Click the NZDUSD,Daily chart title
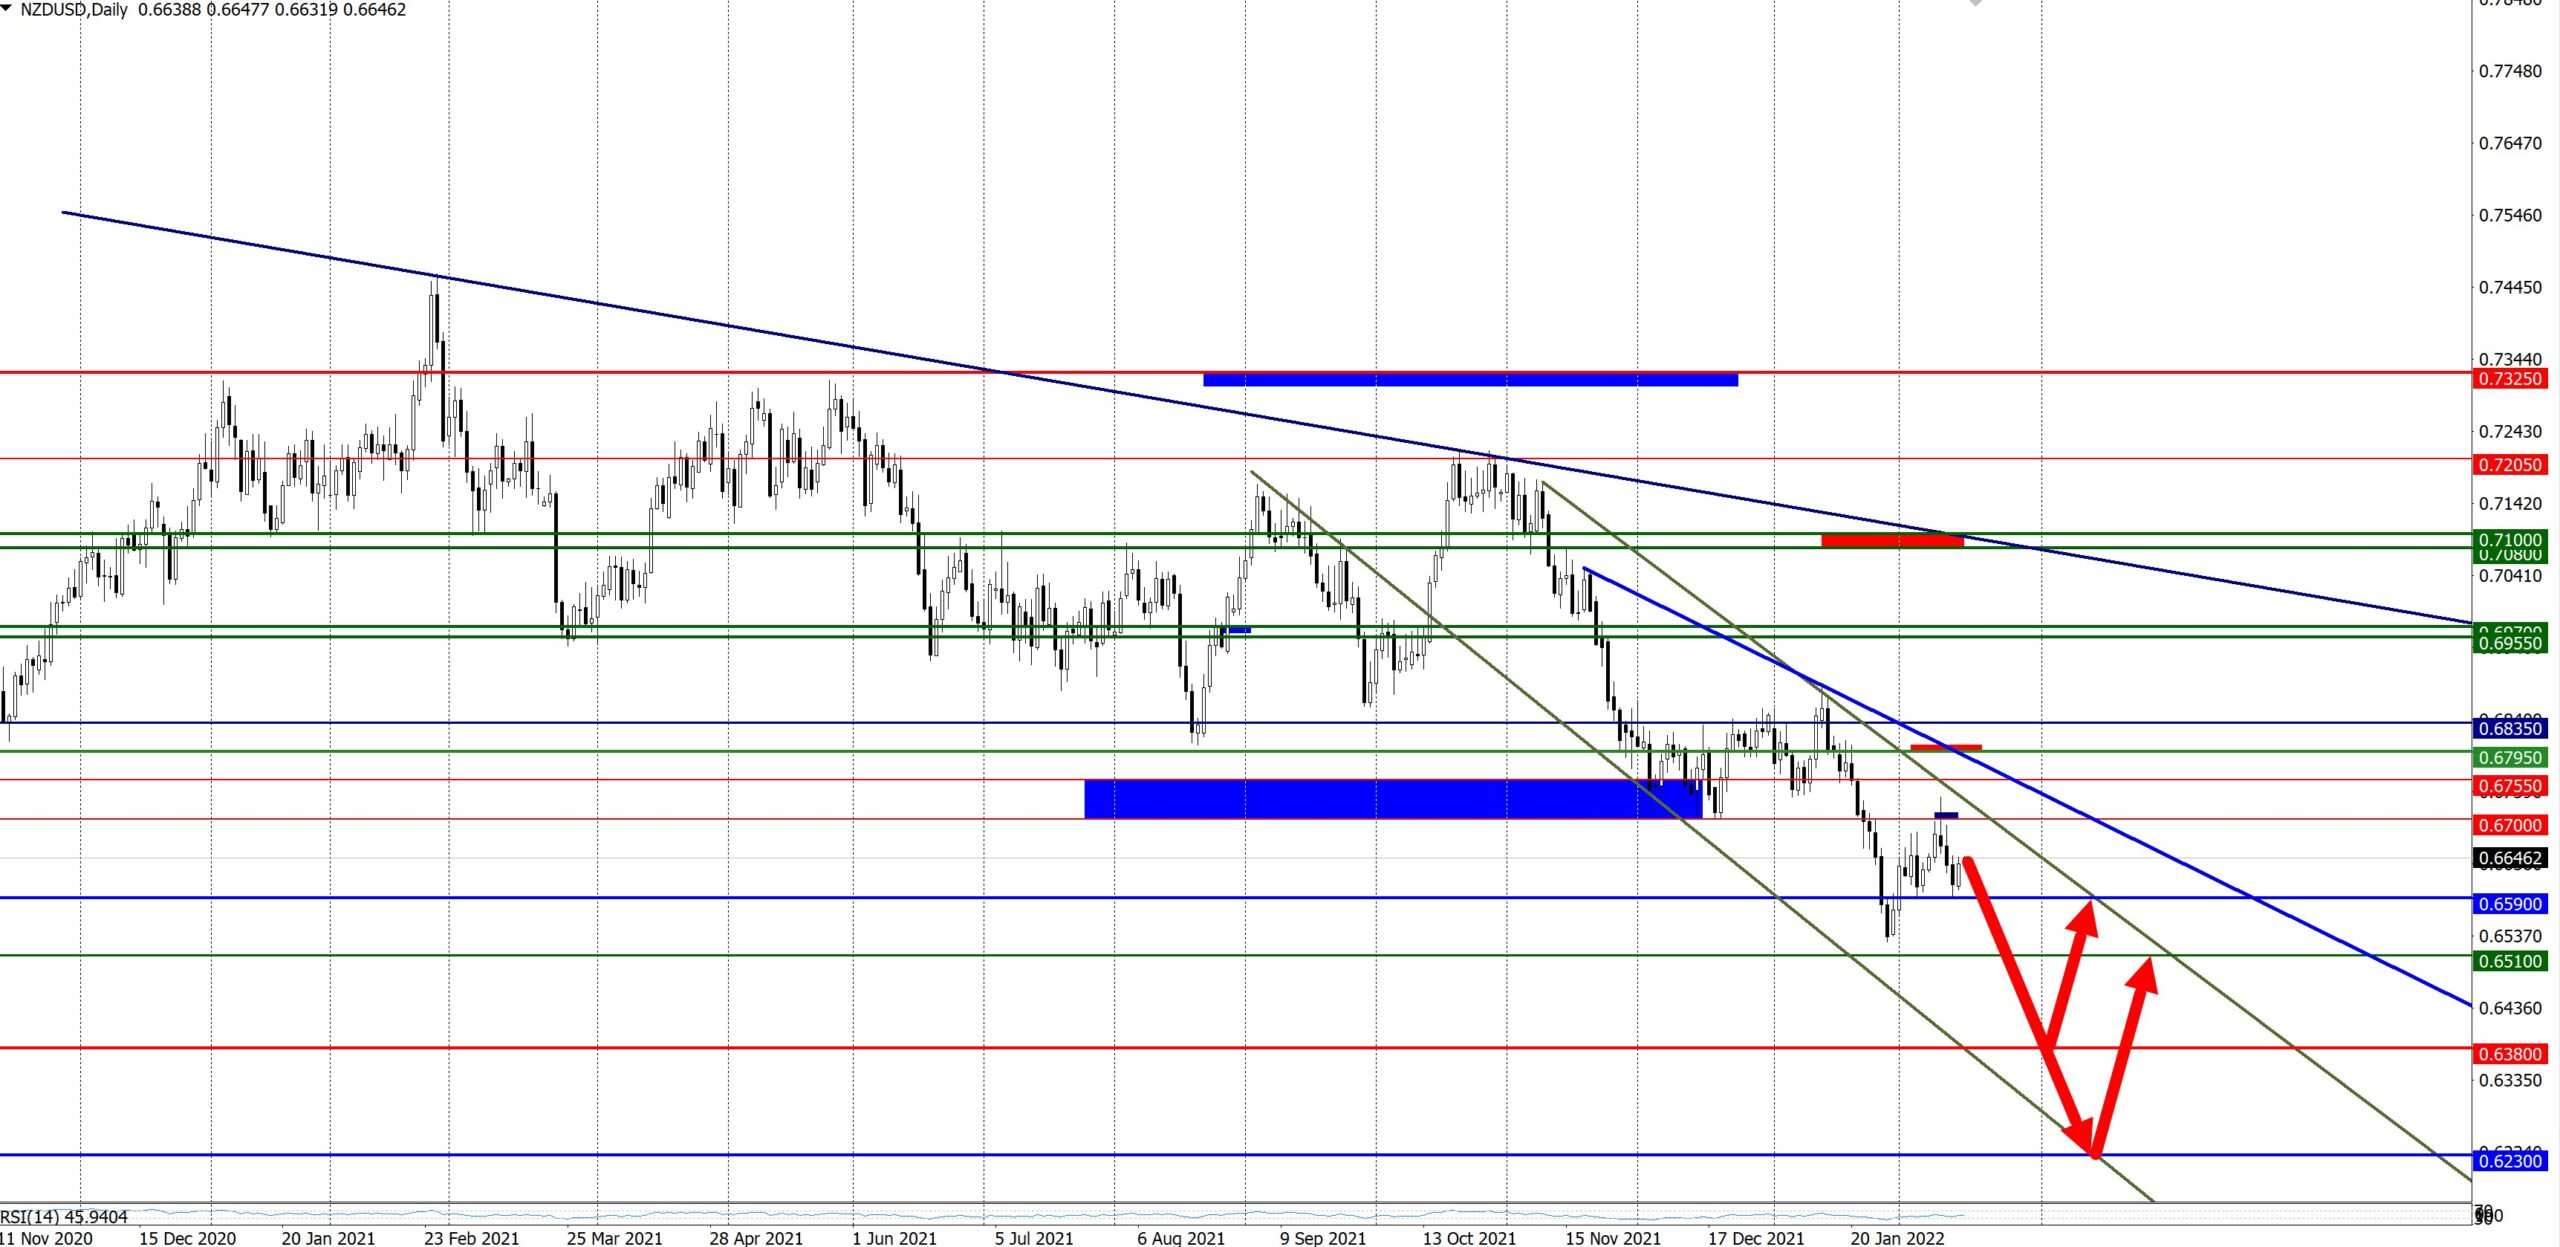Screen dimensions: 2560x1247 pos(73,10)
